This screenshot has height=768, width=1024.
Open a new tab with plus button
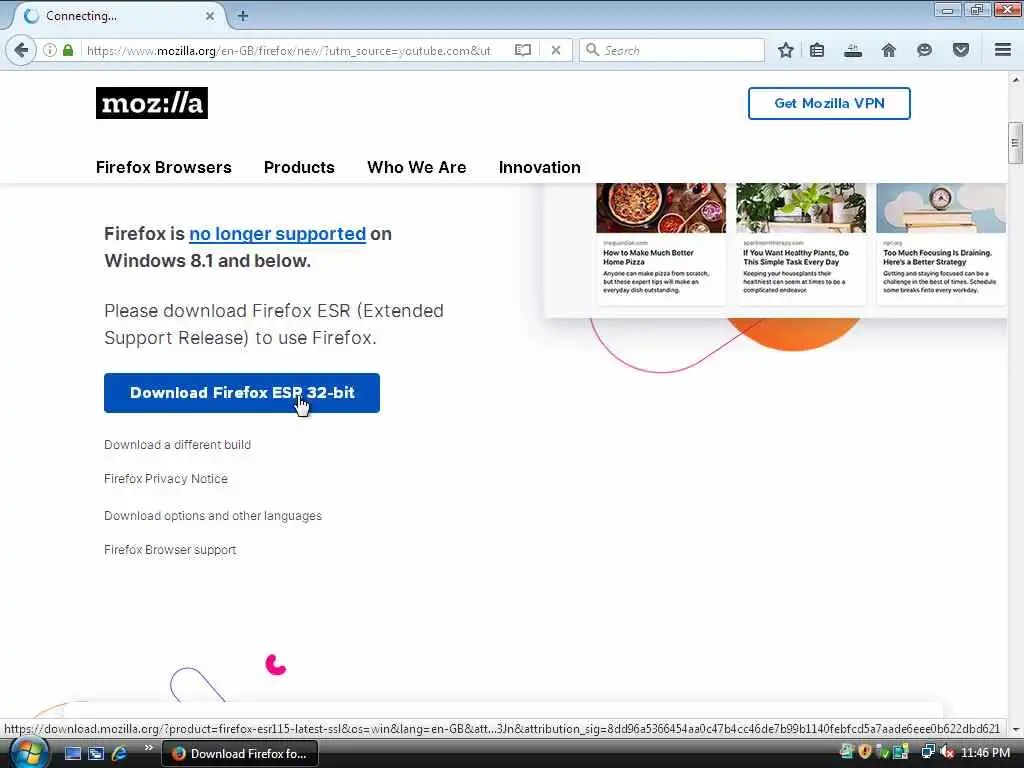click(243, 16)
